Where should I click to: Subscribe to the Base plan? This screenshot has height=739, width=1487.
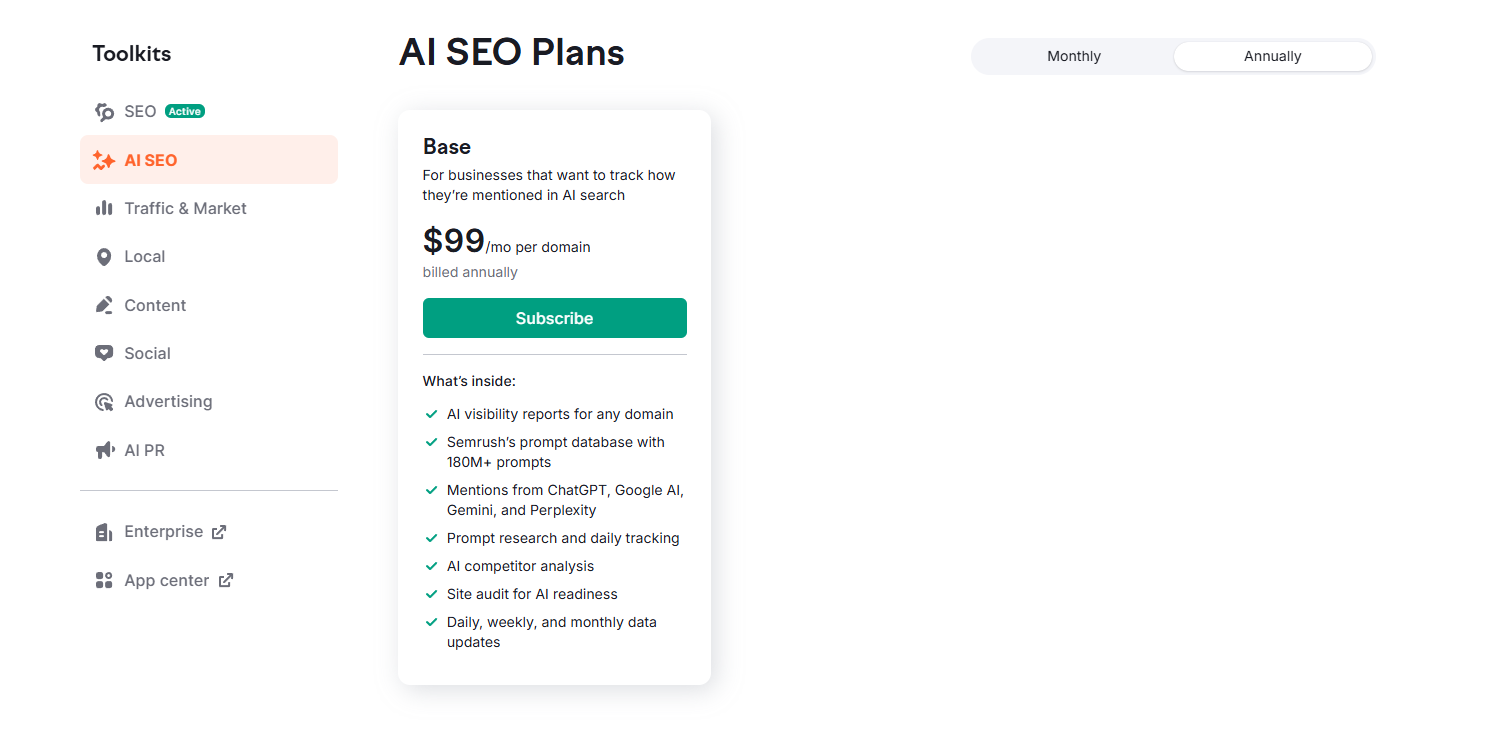[x=554, y=317]
